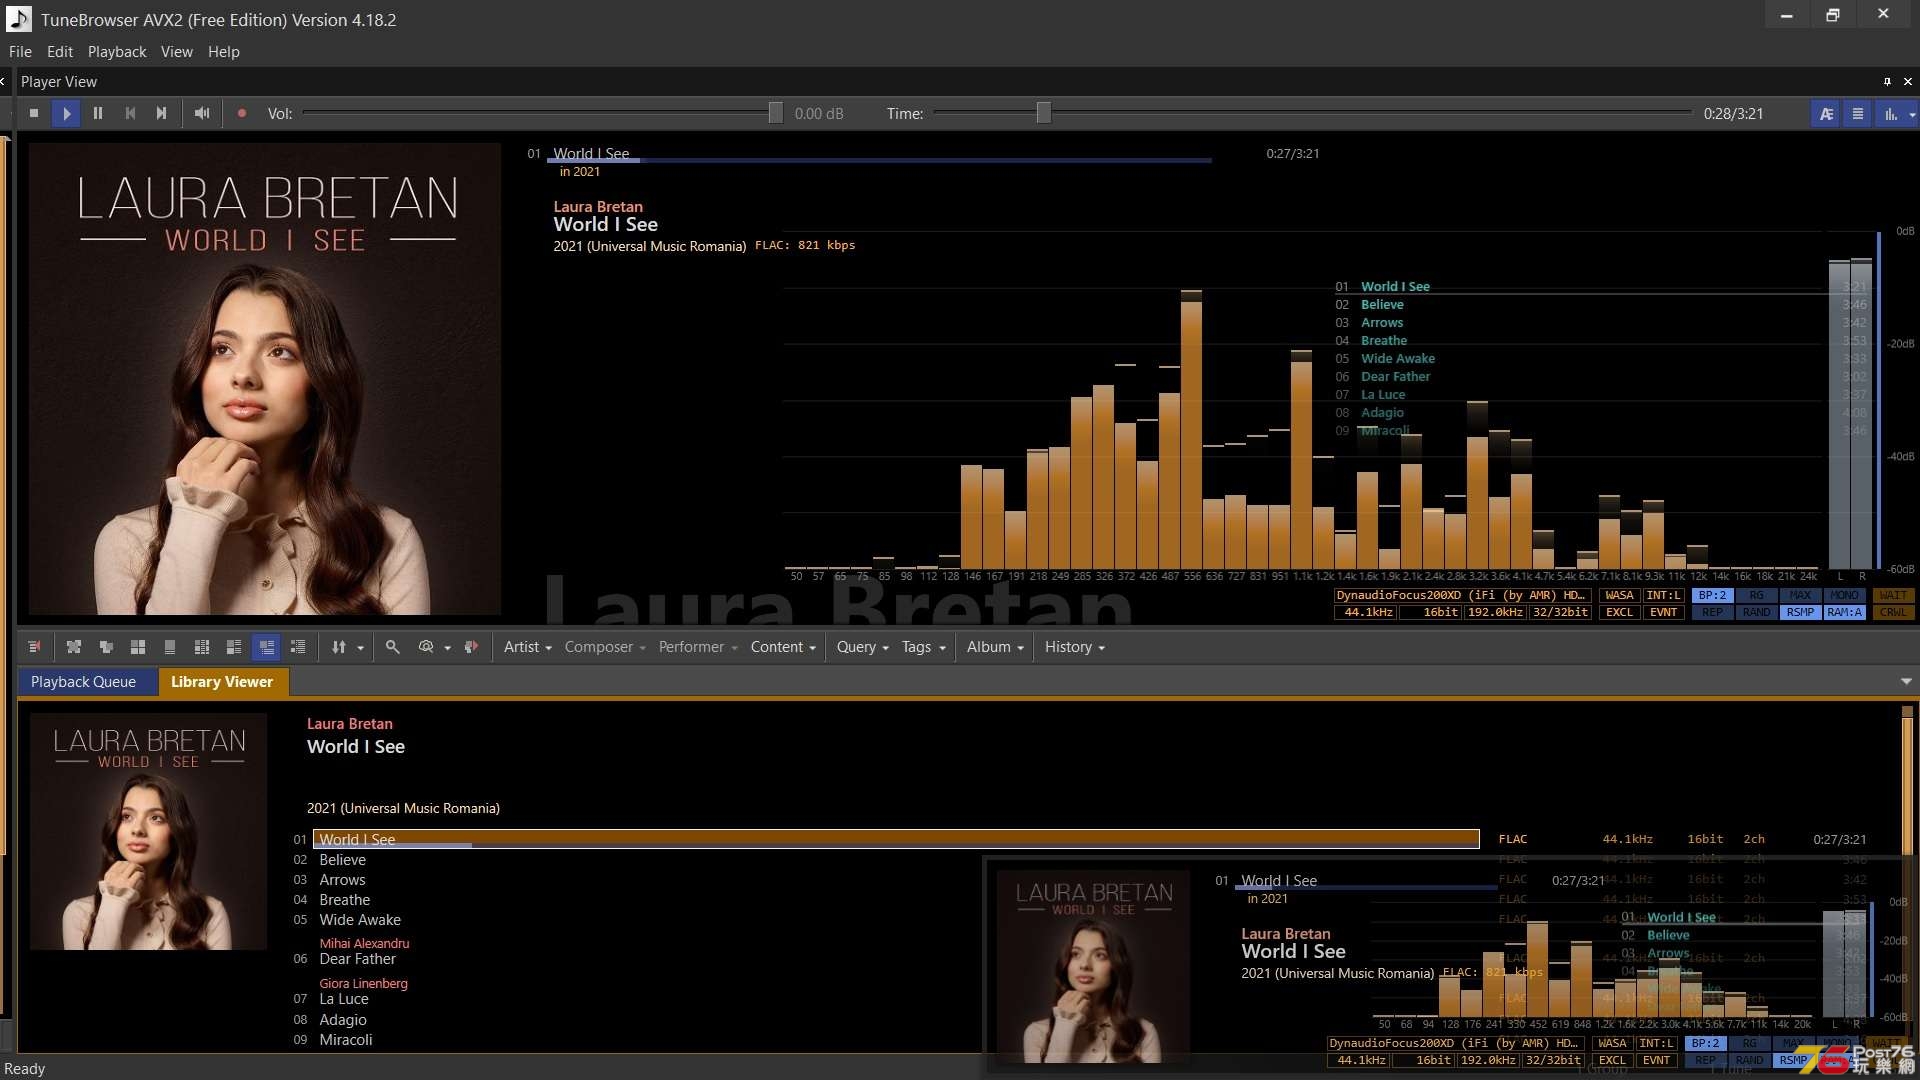This screenshot has width=1920, height=1080.
Task: Open dropdown arrow beside spectrum icon
Action: point(1912,114)
